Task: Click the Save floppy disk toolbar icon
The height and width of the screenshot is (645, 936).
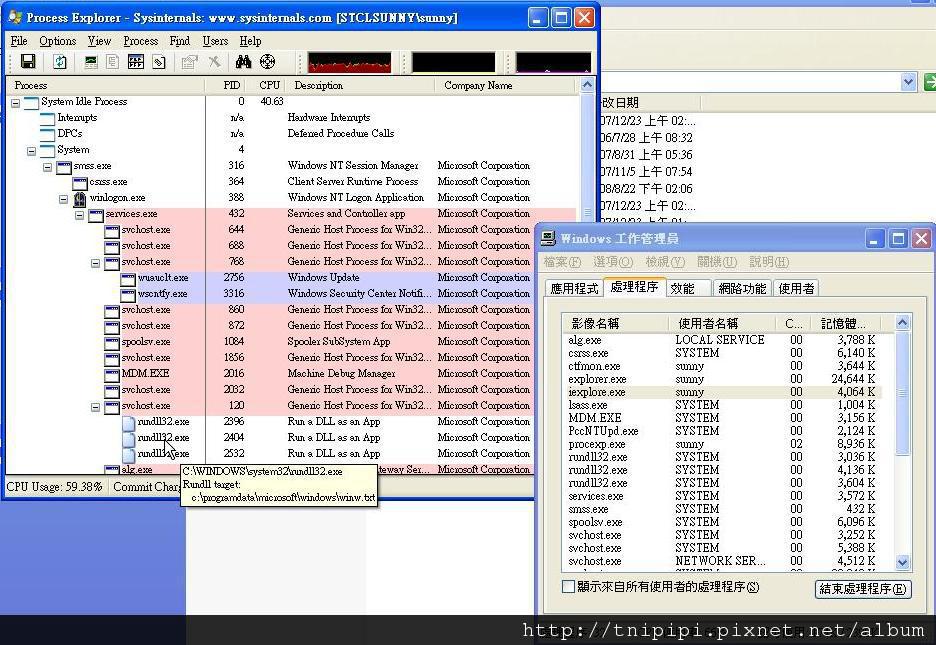Action: pyautogui.click(x=28, y=61)
